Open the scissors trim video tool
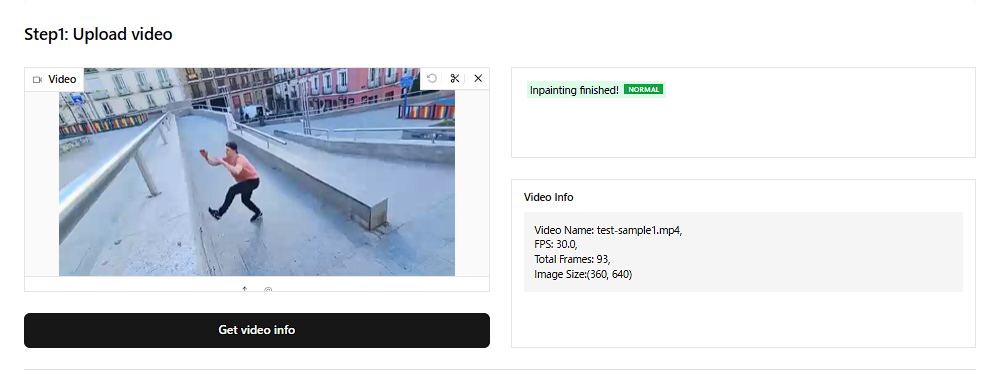The height and width of the screenshot is (390, 993). click(x=455, y=79)
